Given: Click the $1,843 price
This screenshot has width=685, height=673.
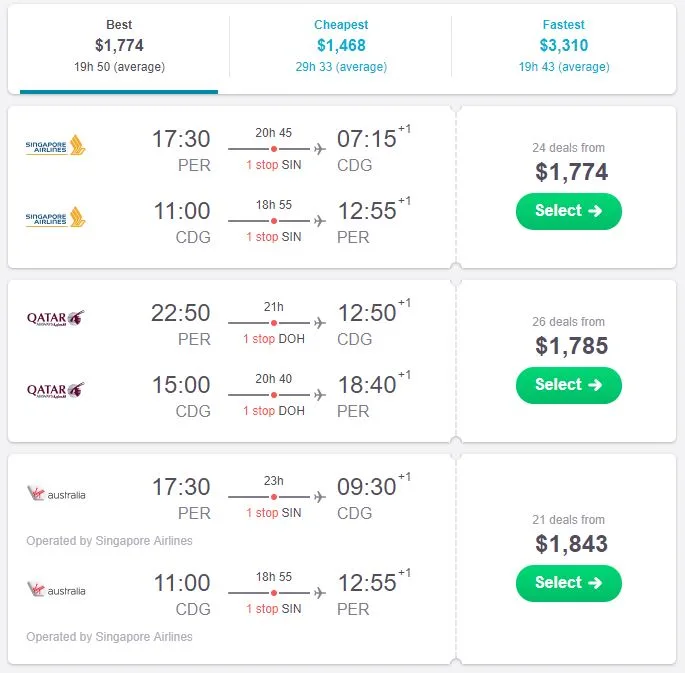Looking at the screenshot, I should click(571, 544).
